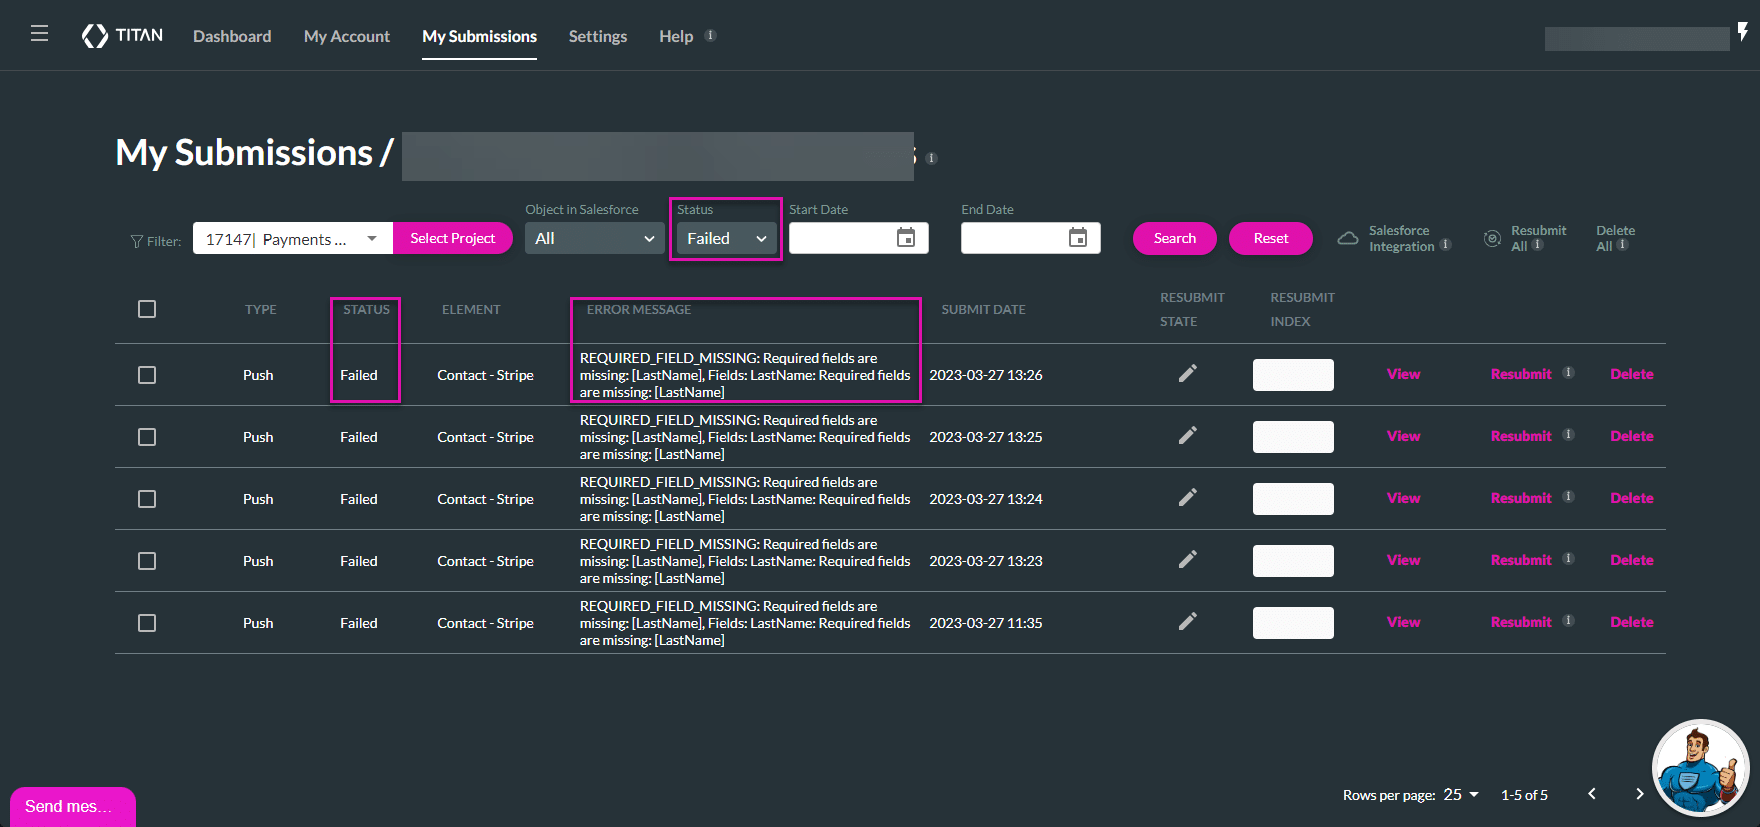Click View link for 13:25 submission
The height and width of the screenshot is (827, 1760).
[x=1403, y=436]
